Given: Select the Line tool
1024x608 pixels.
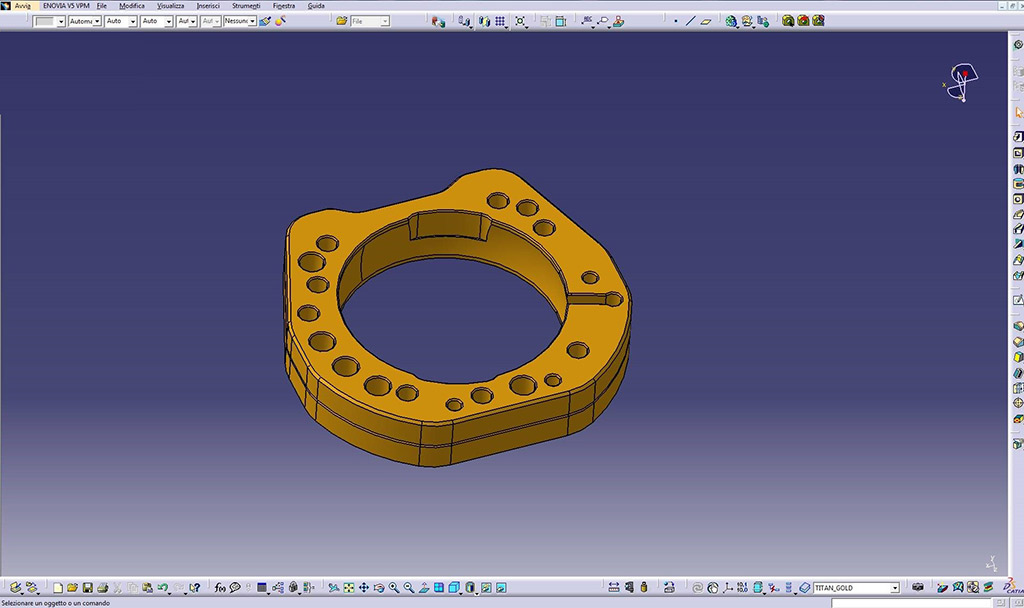Looking at the screenshot, I should (691, 22).
